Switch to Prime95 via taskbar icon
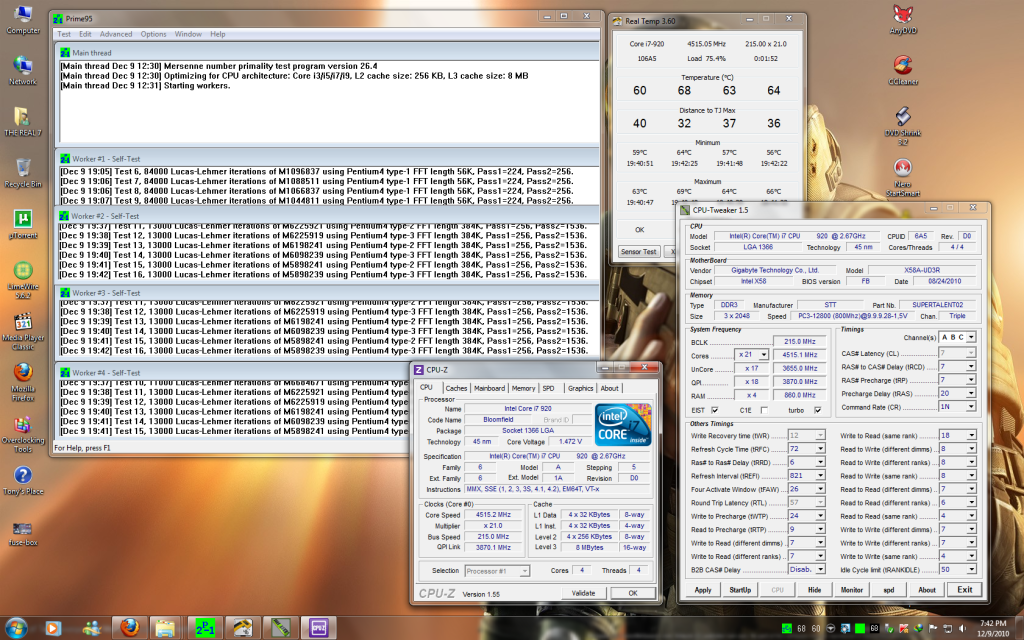 click(x=204, y=628)
